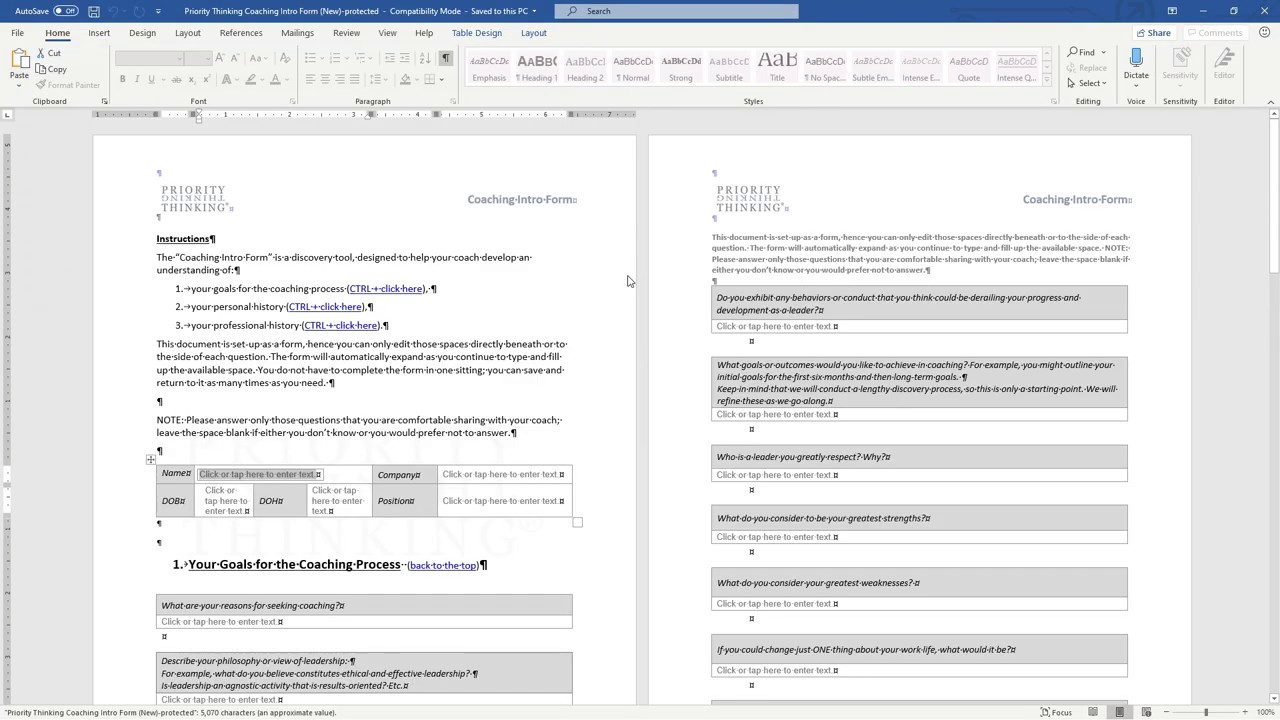The width and height of the screenshot is (1280, 720).
Task: Switch to Web Layout view icon
Action: click(1146, 712)
